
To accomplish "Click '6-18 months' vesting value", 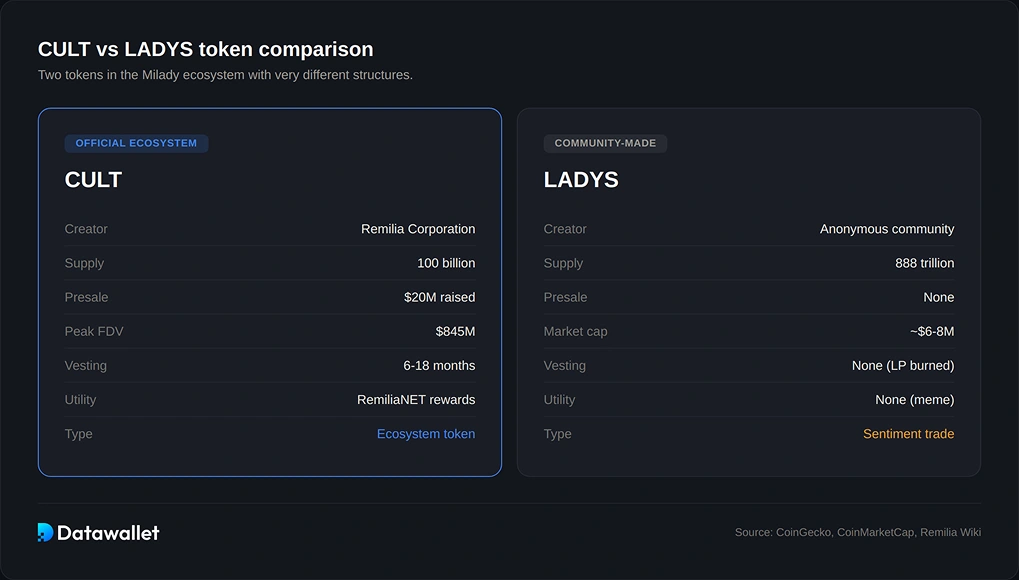I will click(x=439, y=365).
